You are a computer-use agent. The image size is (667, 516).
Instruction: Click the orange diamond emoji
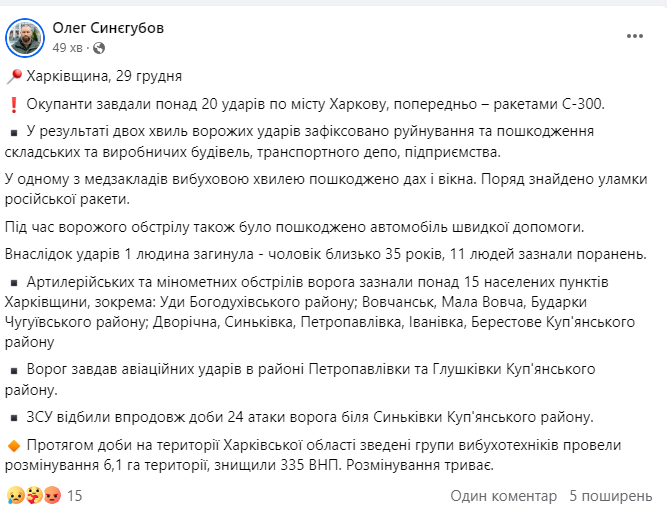pyautogui.click(x=13, y=443)
